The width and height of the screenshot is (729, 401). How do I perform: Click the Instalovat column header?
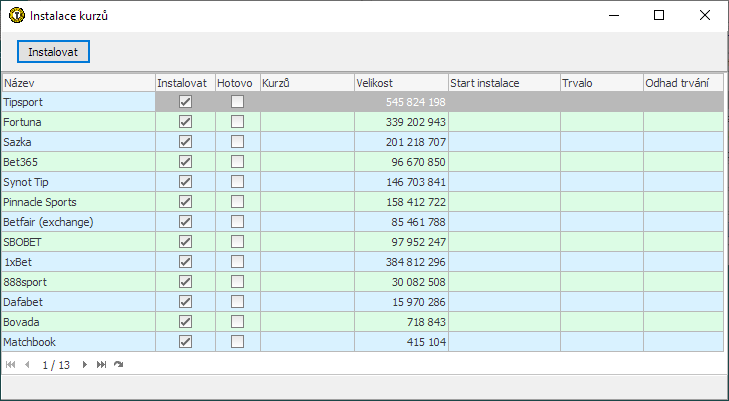click(186, 83)
